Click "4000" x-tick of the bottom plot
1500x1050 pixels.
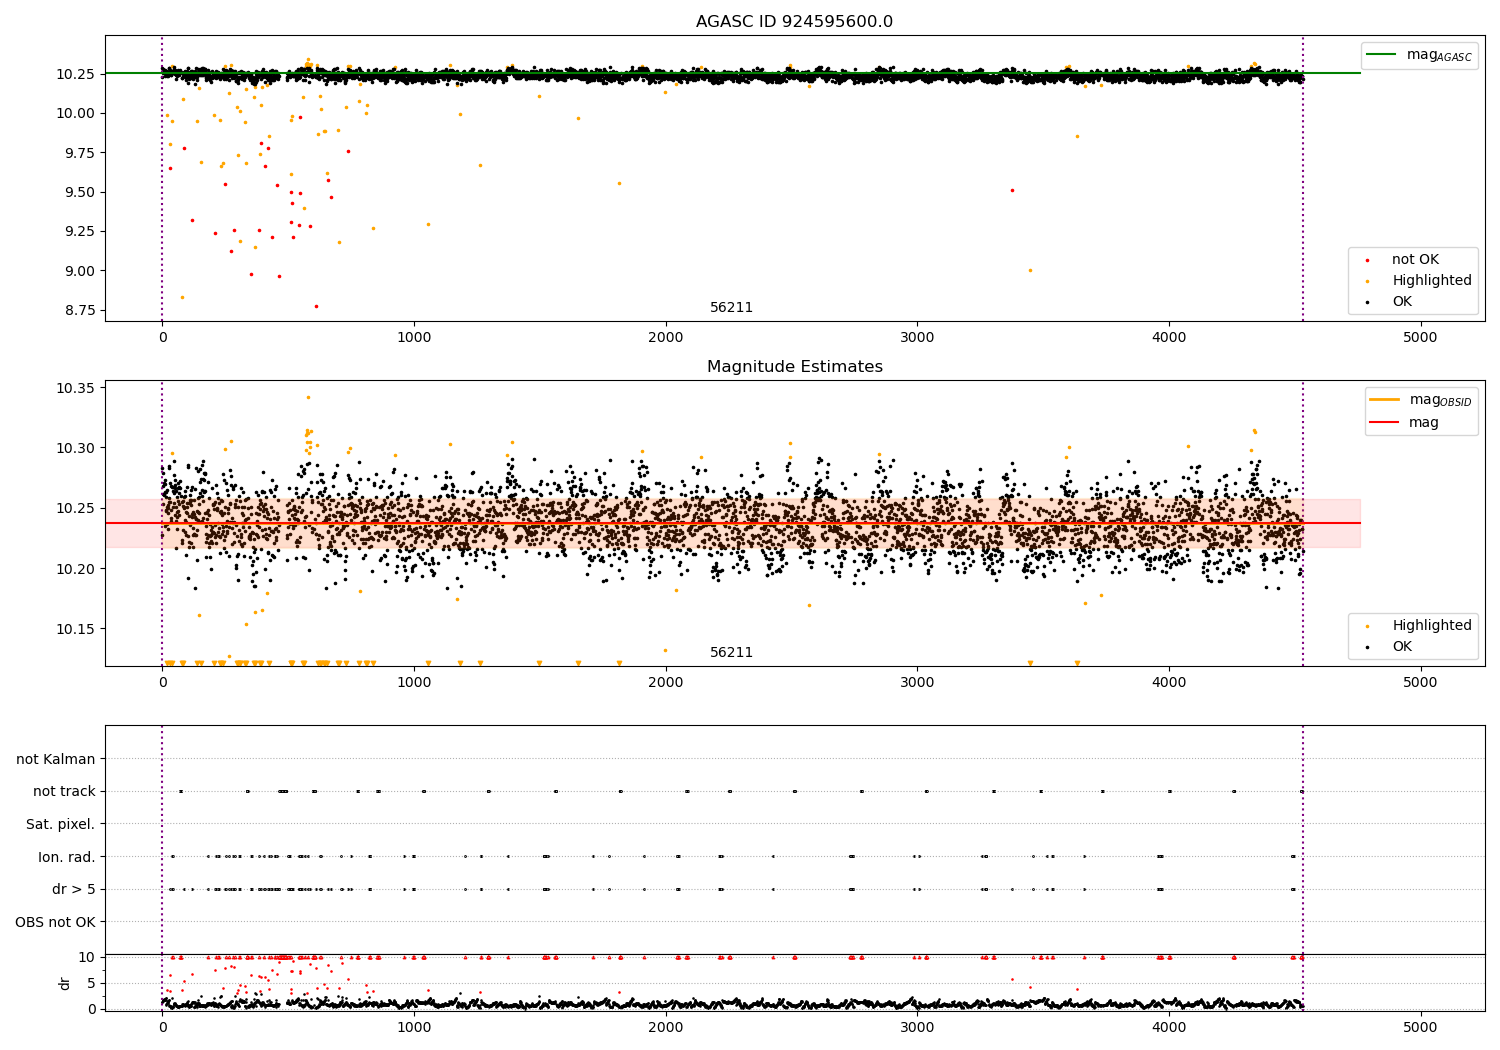[1169, 1028]
